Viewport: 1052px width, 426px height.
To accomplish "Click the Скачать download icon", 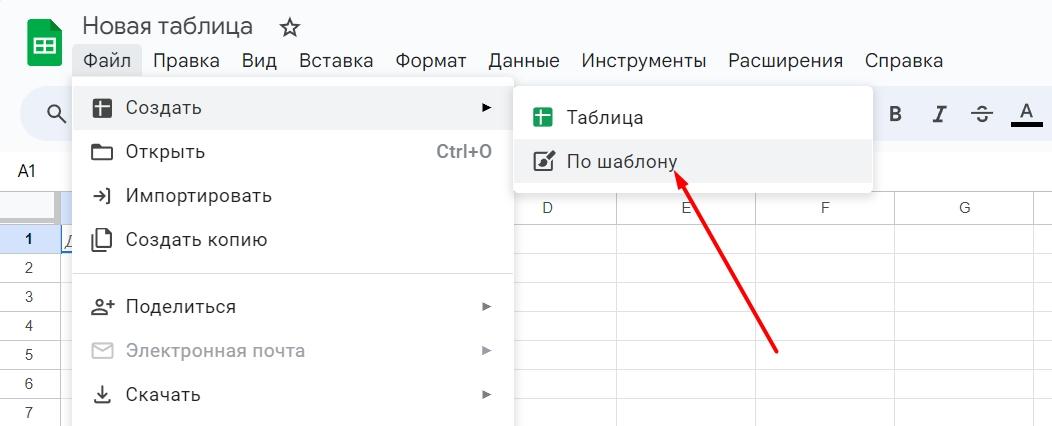I will click(x=102, y=395).
